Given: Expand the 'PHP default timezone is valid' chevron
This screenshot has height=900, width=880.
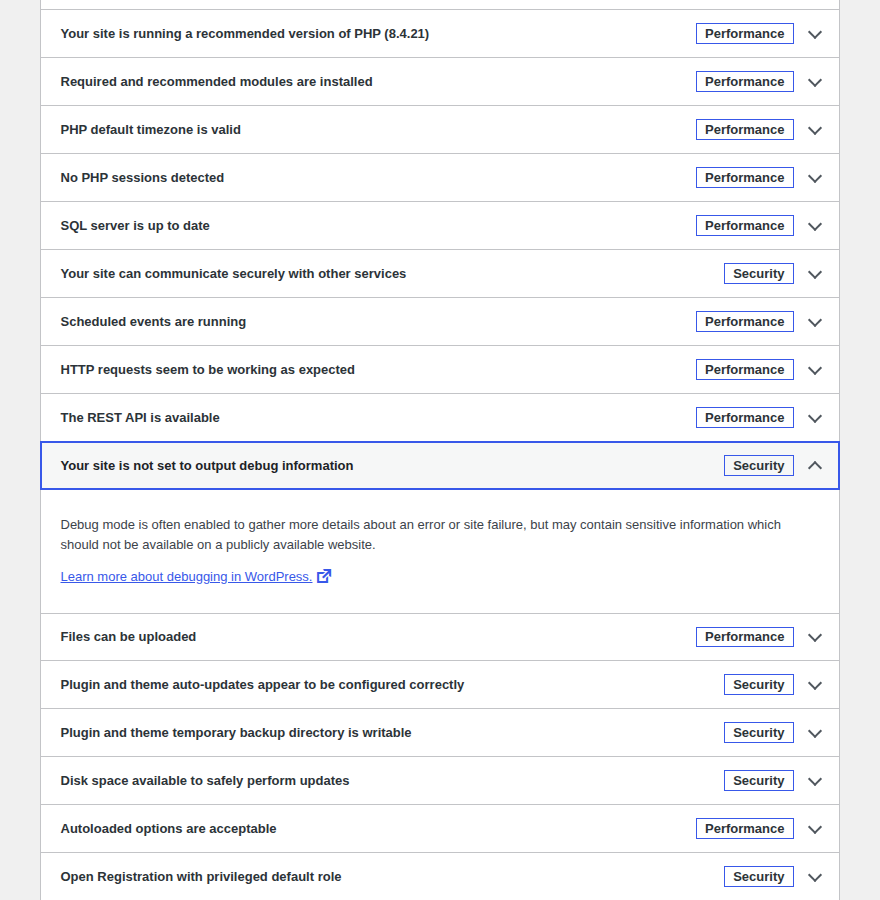Looking at the screenshot, I should tap(815, 130).
